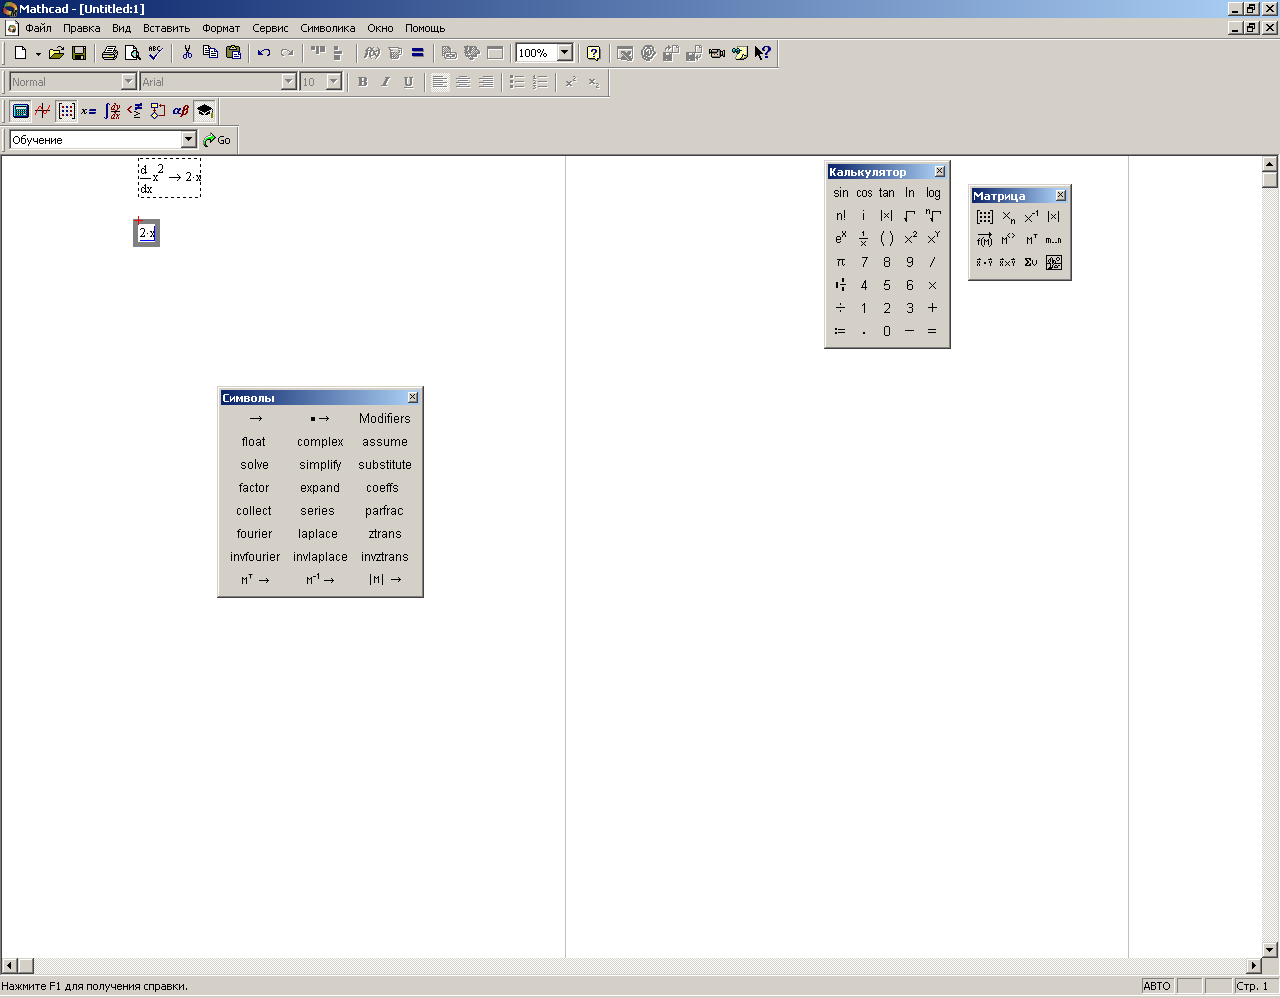
Task: Open the Calculus palette integral icon
Action: (112, 111)
